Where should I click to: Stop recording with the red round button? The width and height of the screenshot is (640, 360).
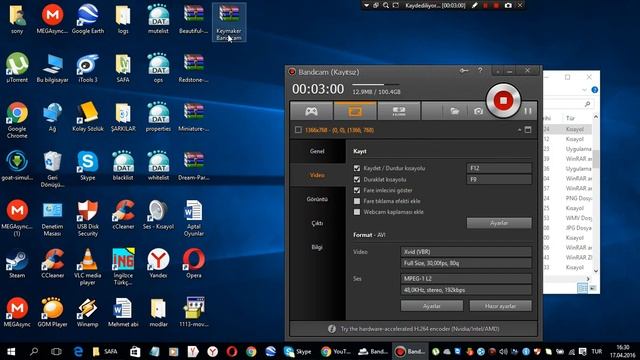coord(503,100)
